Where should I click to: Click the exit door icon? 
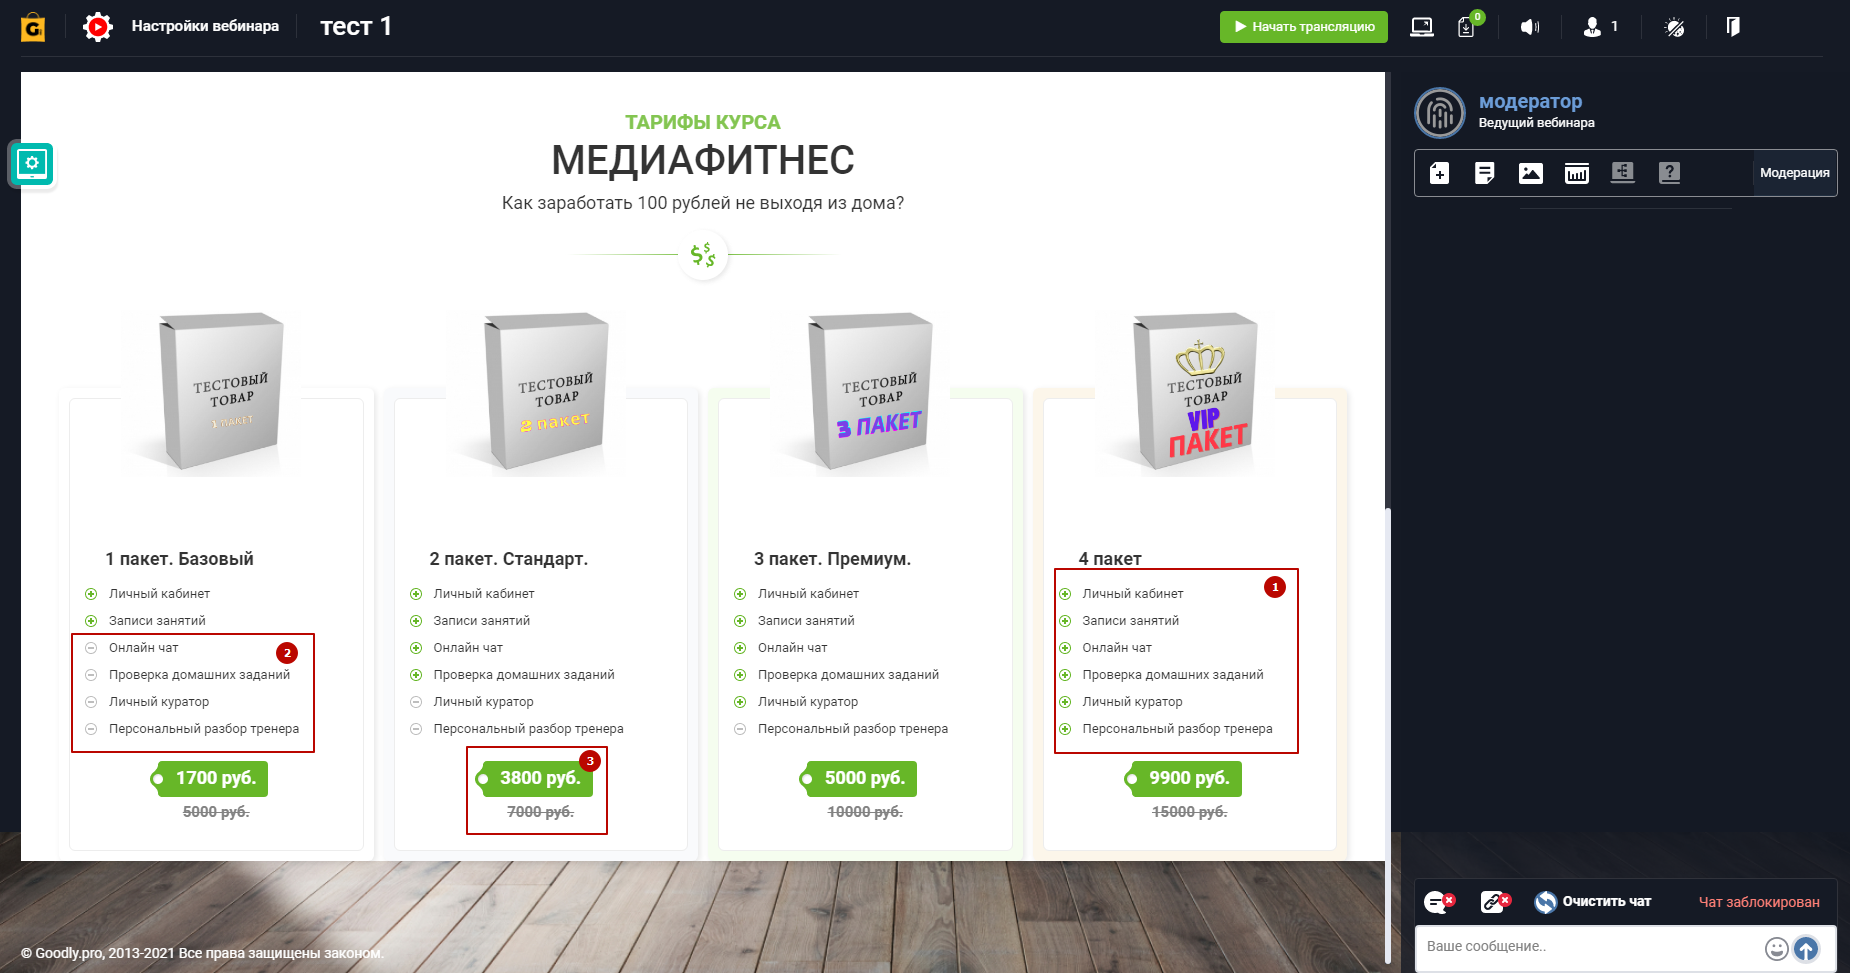coord(1733,26)
